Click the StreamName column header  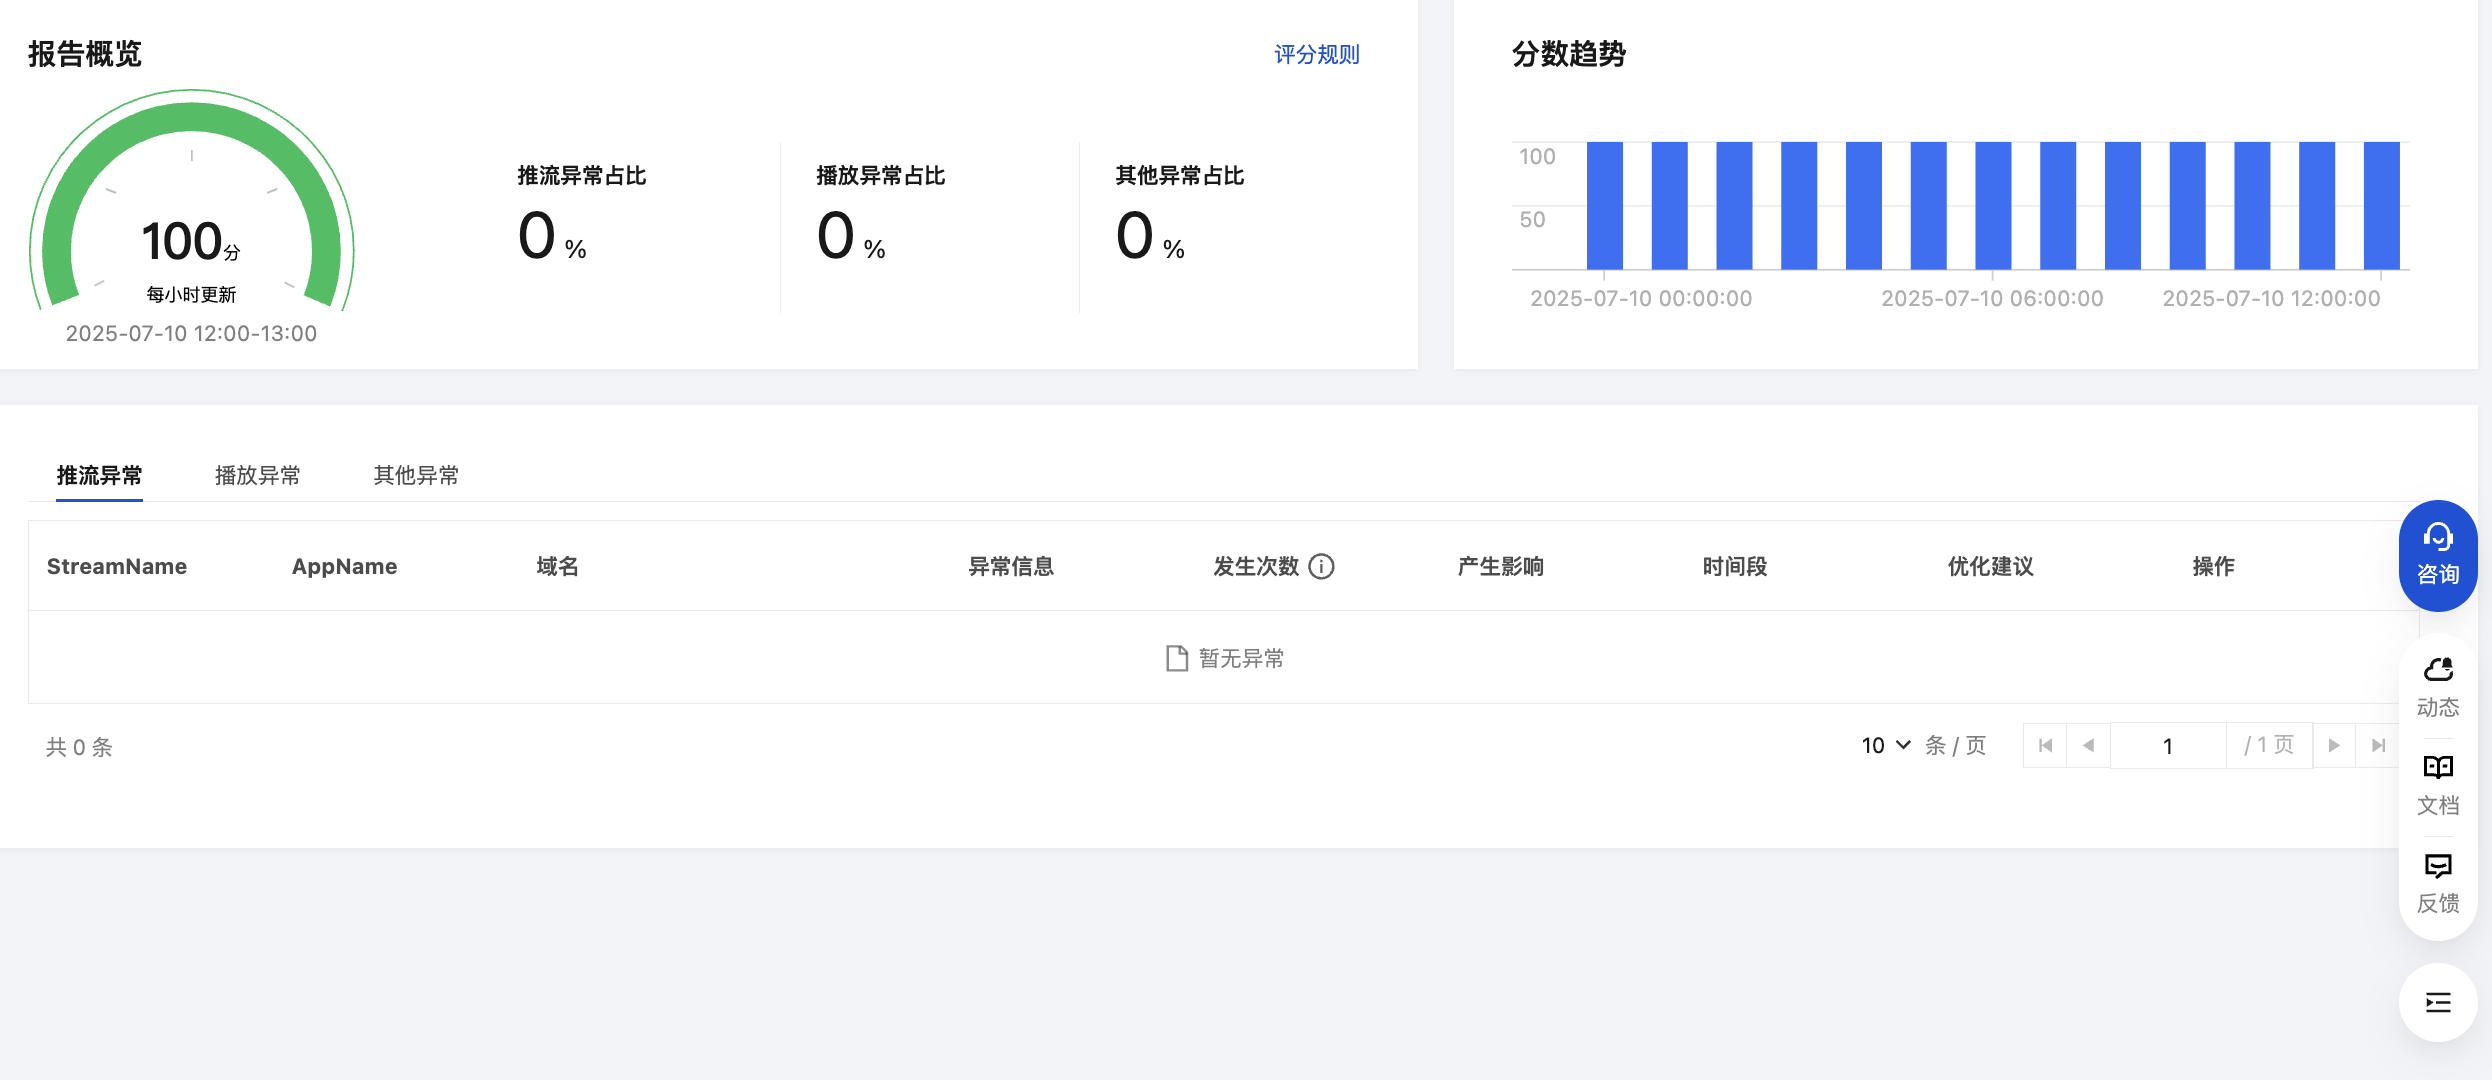(x=117, y=567)
